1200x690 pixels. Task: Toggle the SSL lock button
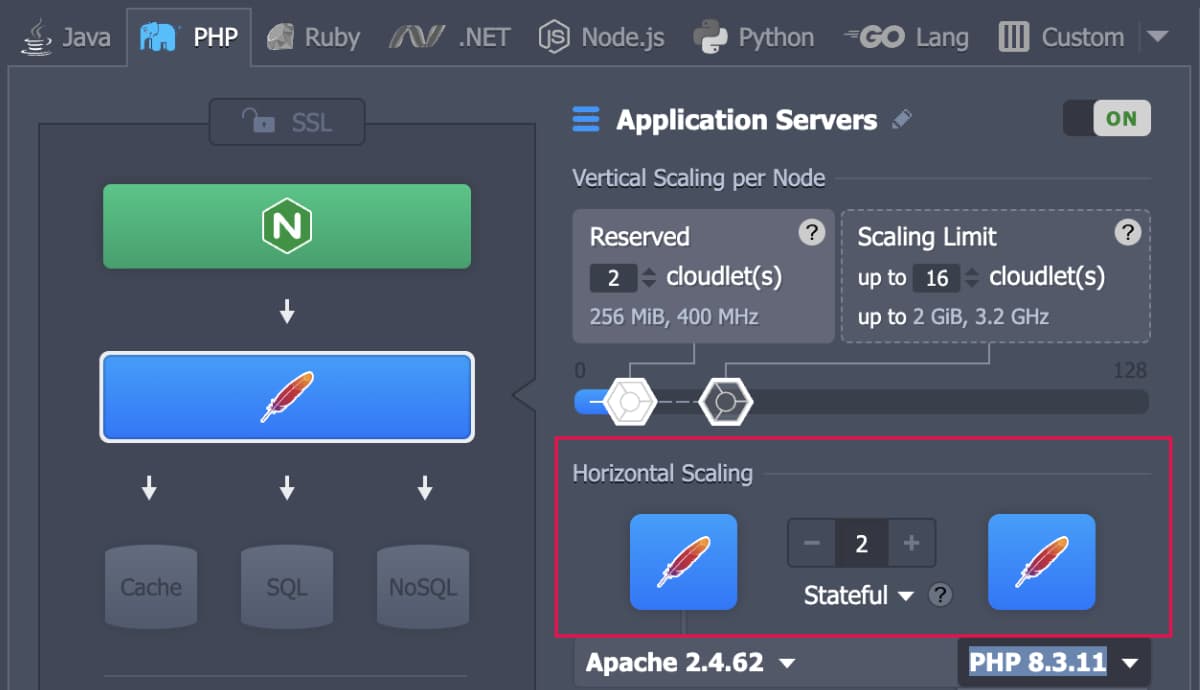pyautogui.click(x=286, y=123)
